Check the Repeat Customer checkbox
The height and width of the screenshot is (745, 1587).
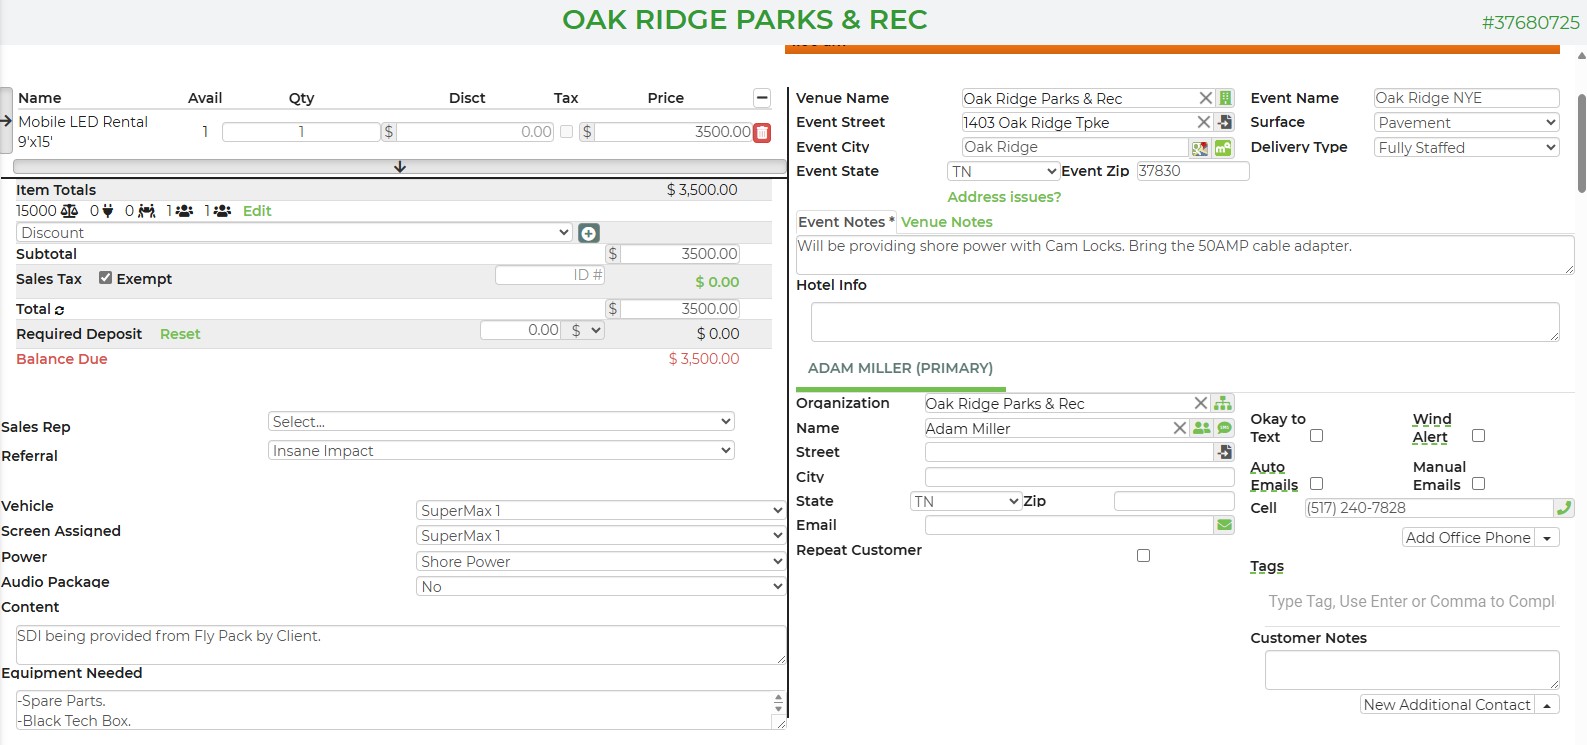click(x=1143, y=555)
